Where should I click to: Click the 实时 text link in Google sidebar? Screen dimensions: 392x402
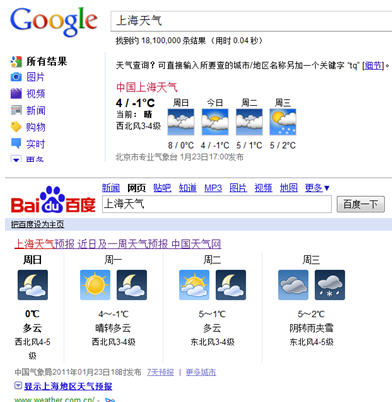point(36,144)
